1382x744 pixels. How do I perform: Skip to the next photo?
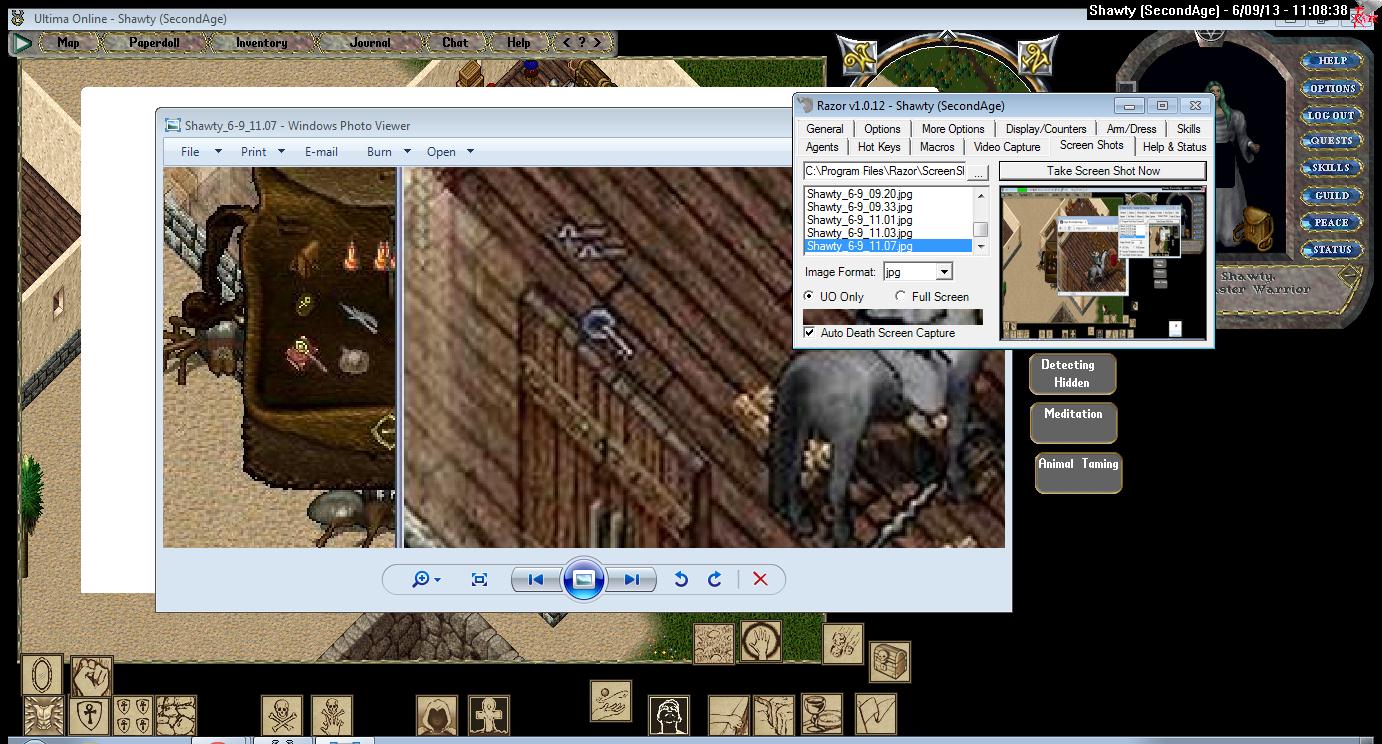point(632,579)
